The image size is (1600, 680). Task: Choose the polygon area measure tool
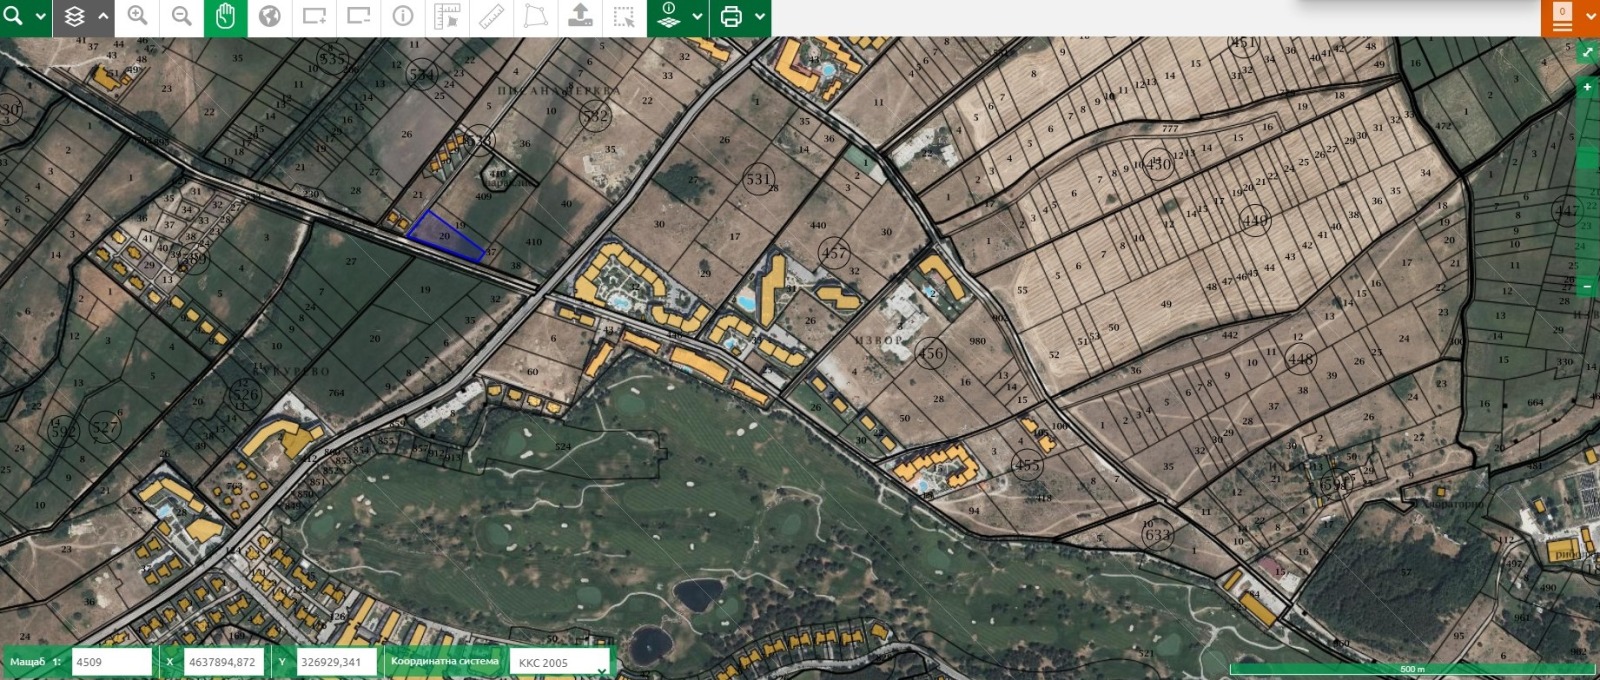coord(536,17)
